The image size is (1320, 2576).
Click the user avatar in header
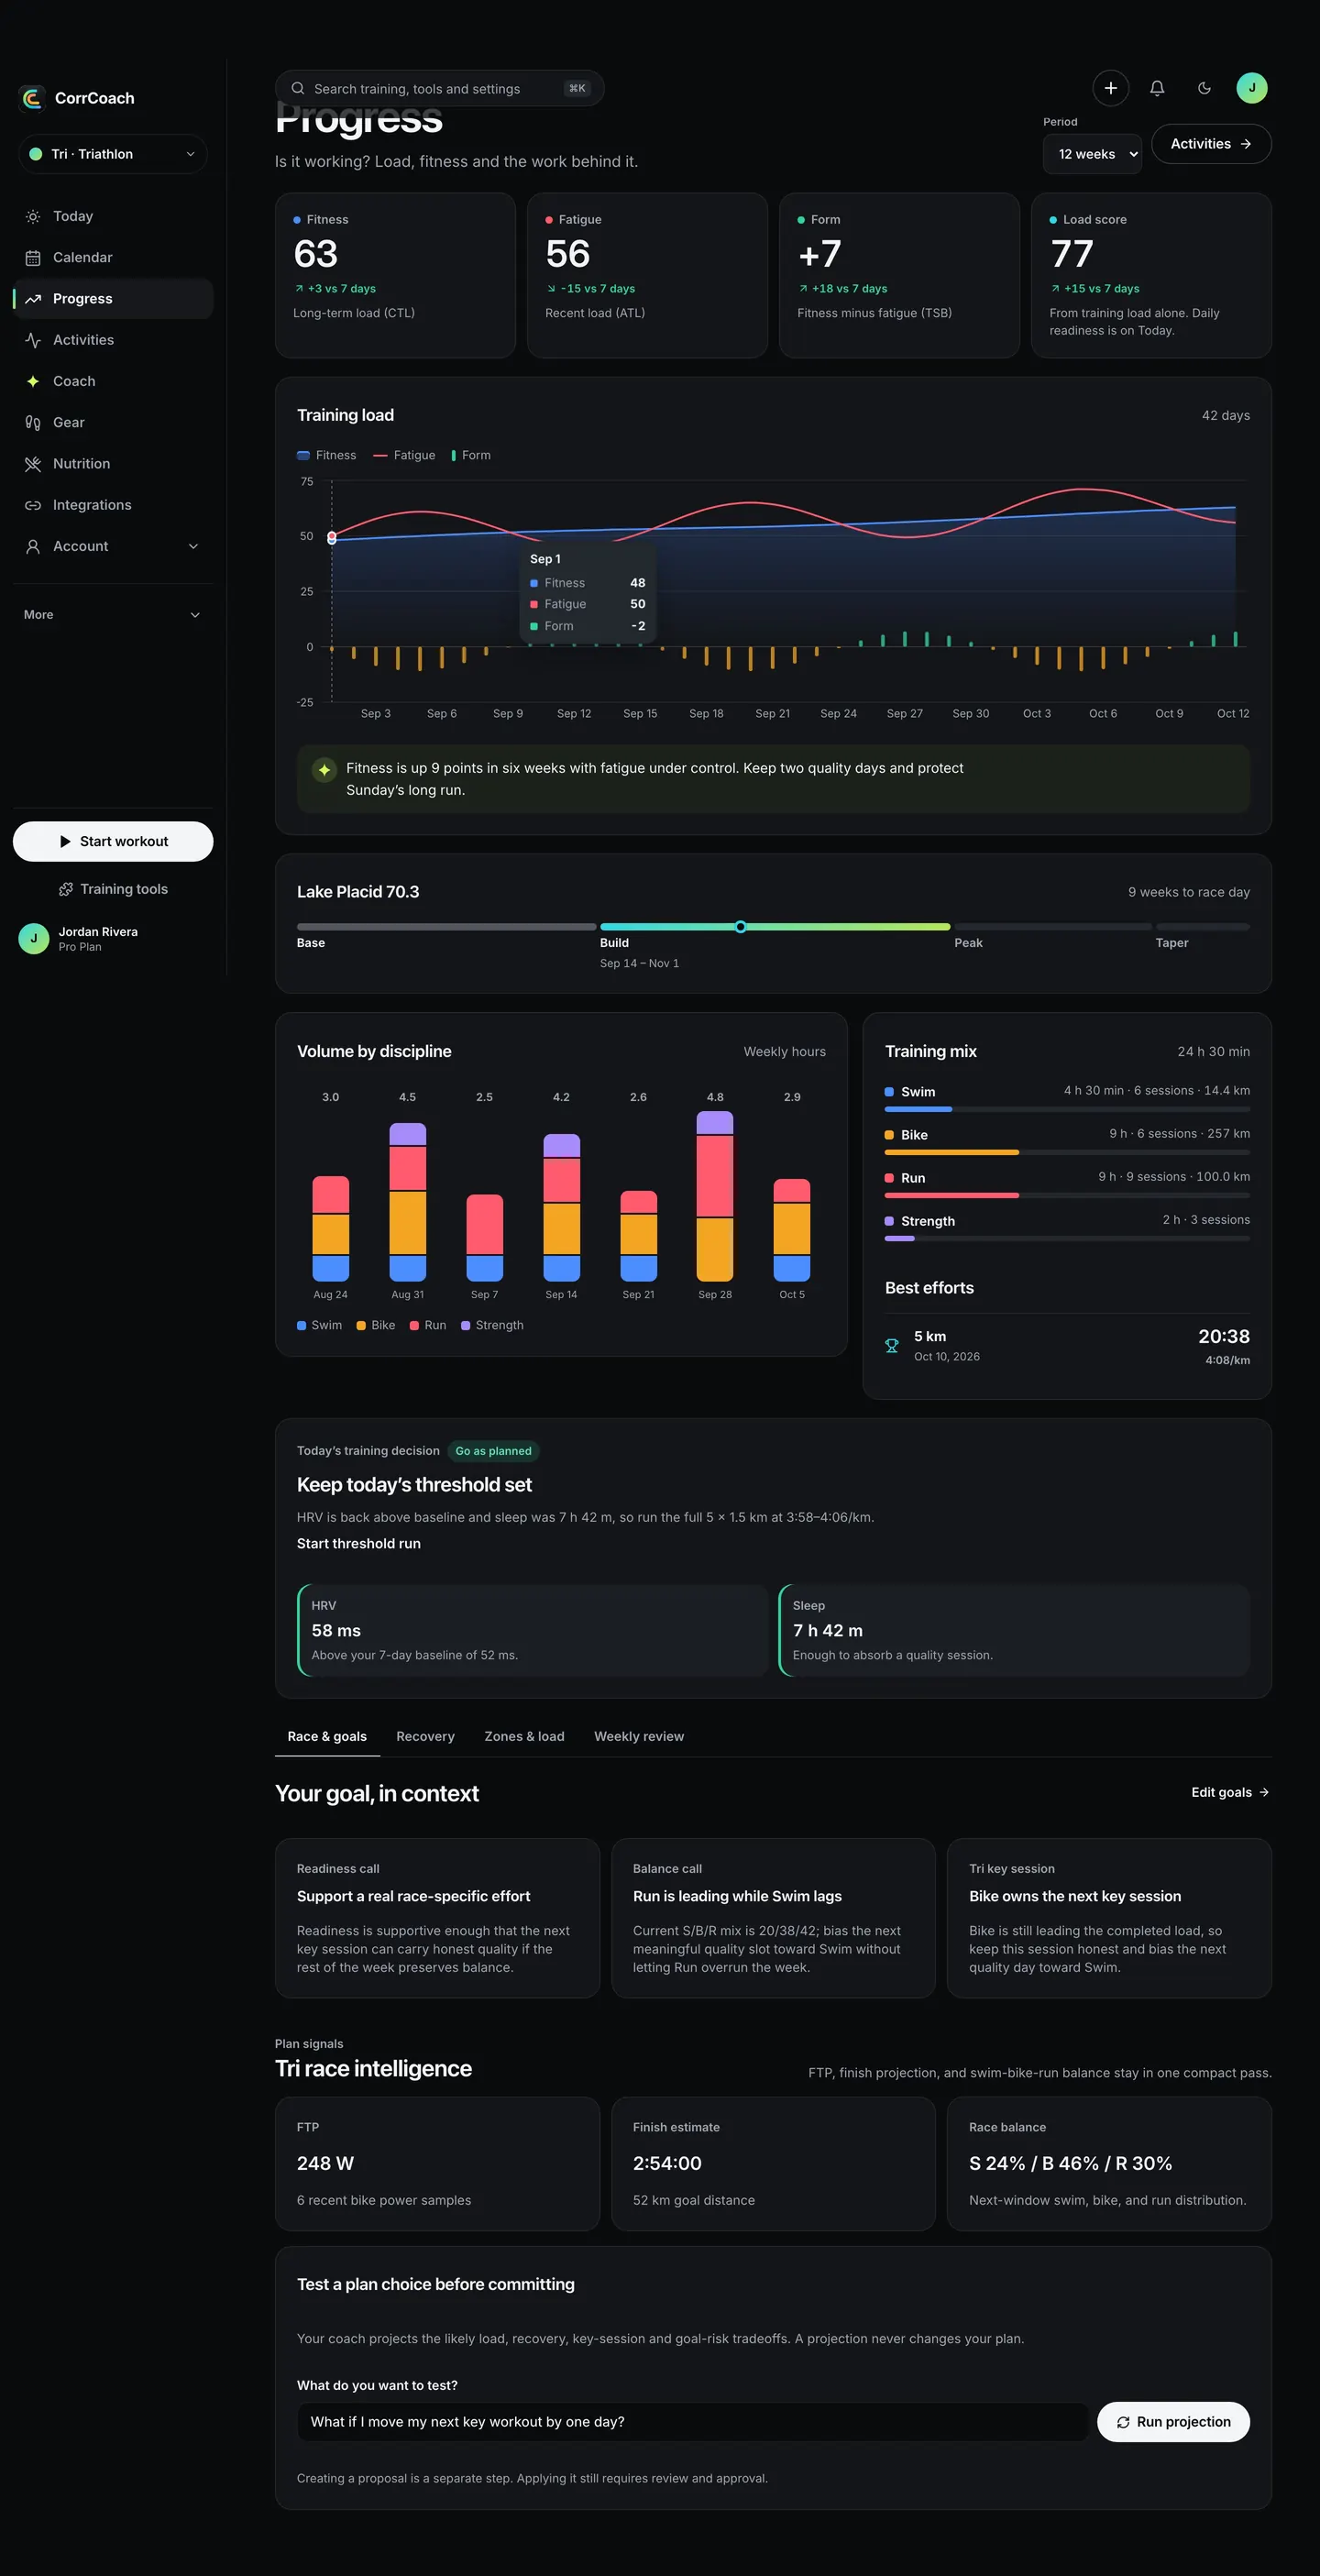pyautogui.click(x=1251, y=88)
